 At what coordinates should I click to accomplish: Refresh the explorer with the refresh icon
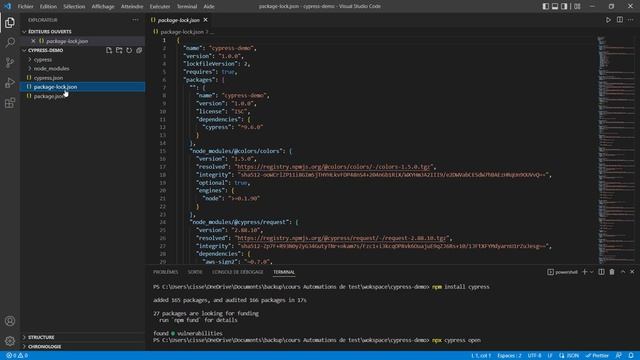[x=129, y=50]
